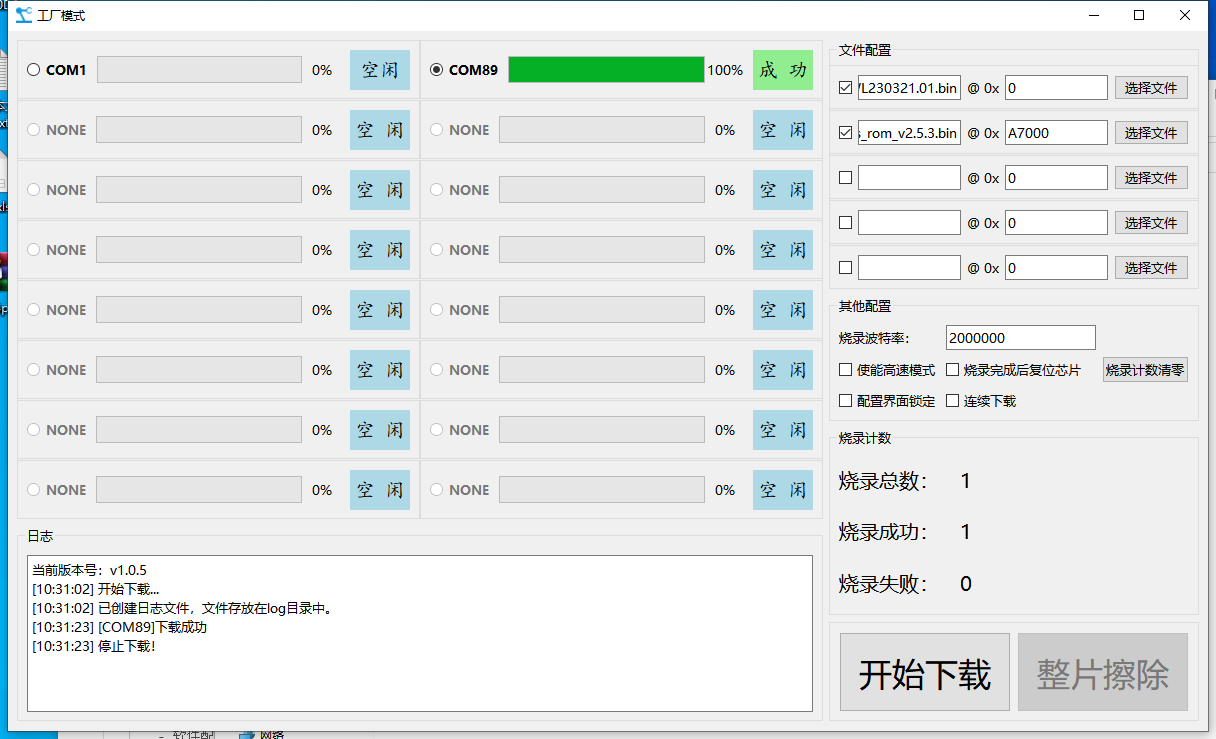The width and height of the screenshot is (1216, 739).
Task: Check 烧录完成后复位芯片 option
Action: pos(952,370)
